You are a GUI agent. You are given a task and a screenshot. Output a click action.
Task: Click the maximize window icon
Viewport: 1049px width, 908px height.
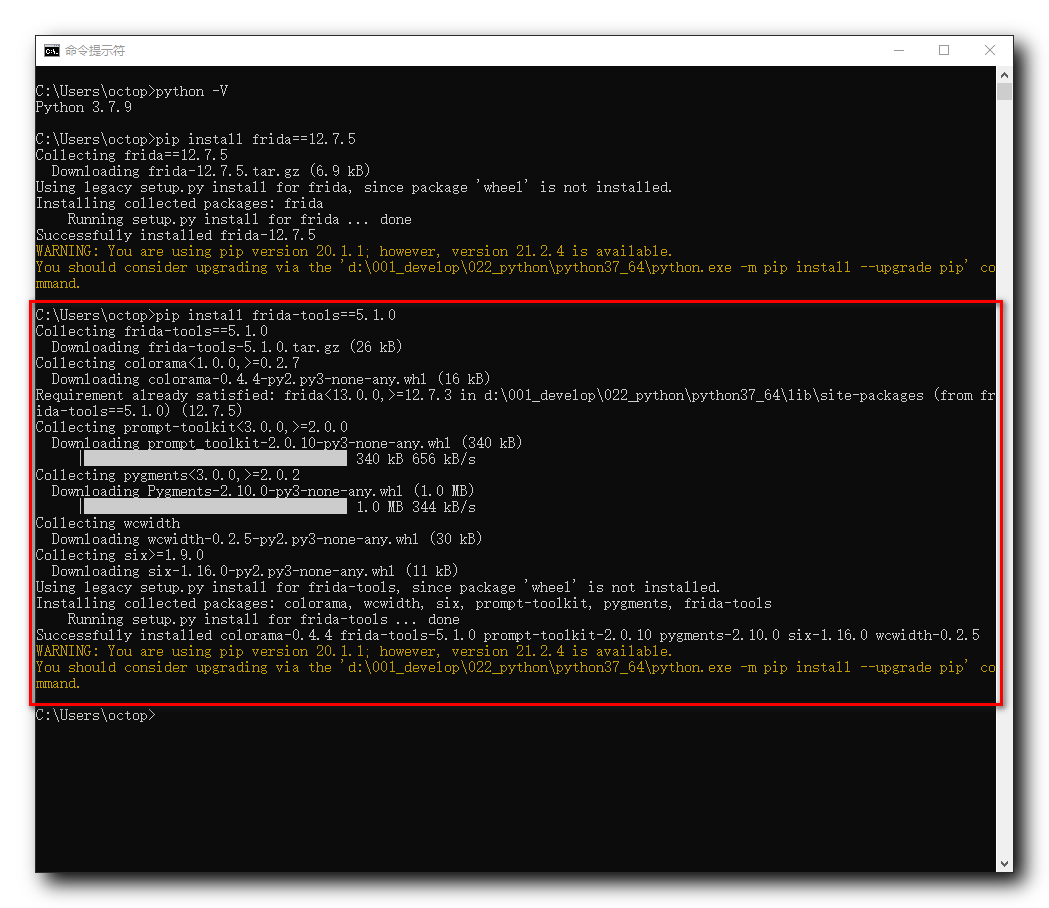click(944, 50)
